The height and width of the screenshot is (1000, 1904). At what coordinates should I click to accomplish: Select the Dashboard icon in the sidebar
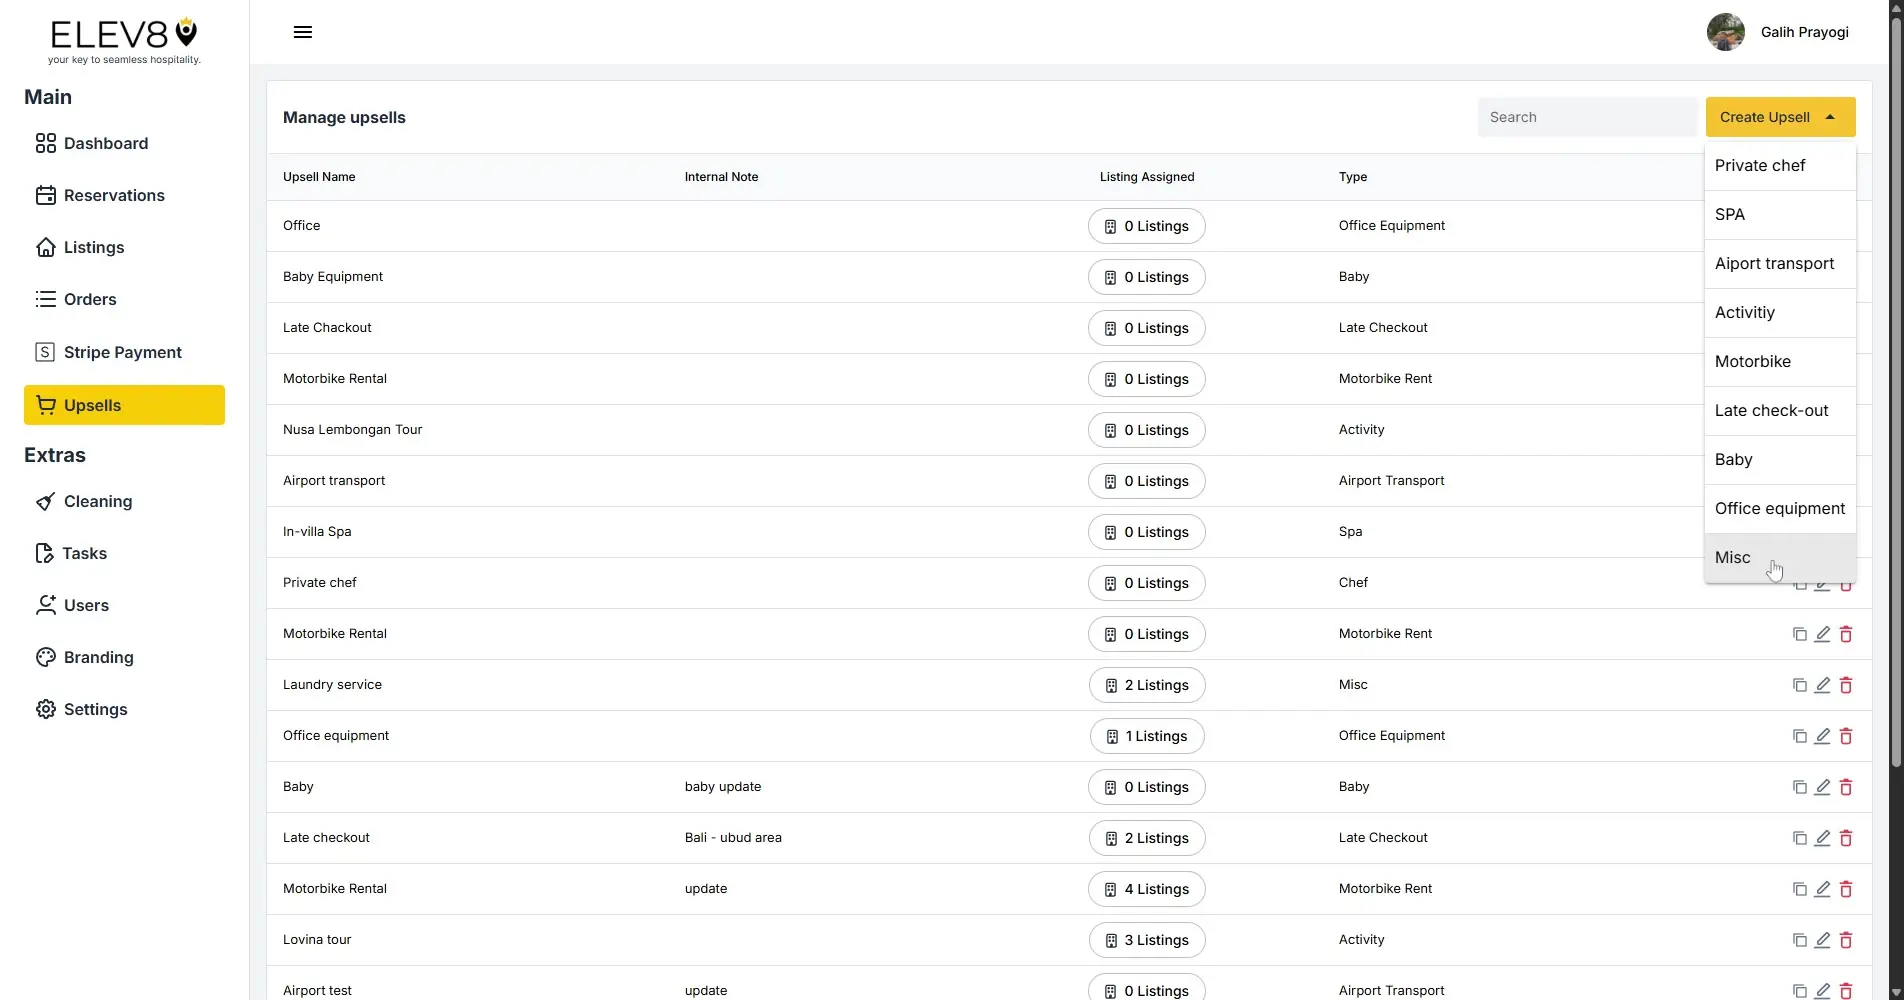tap(45, 143)
